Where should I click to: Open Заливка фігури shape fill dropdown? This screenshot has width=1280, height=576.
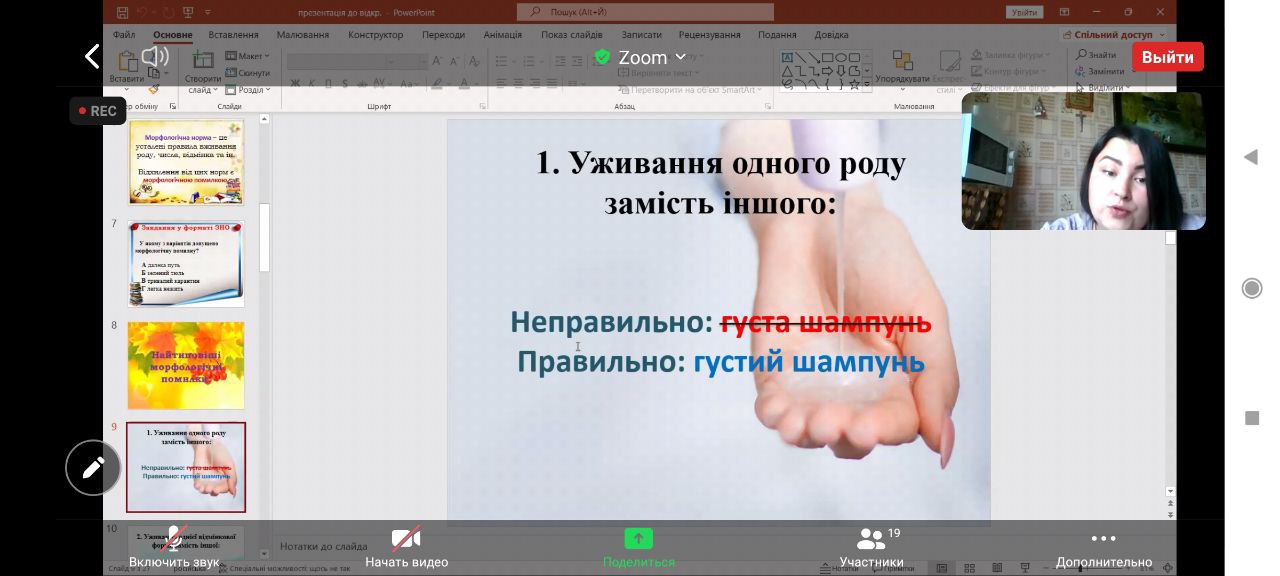[x=1012, y=55]
